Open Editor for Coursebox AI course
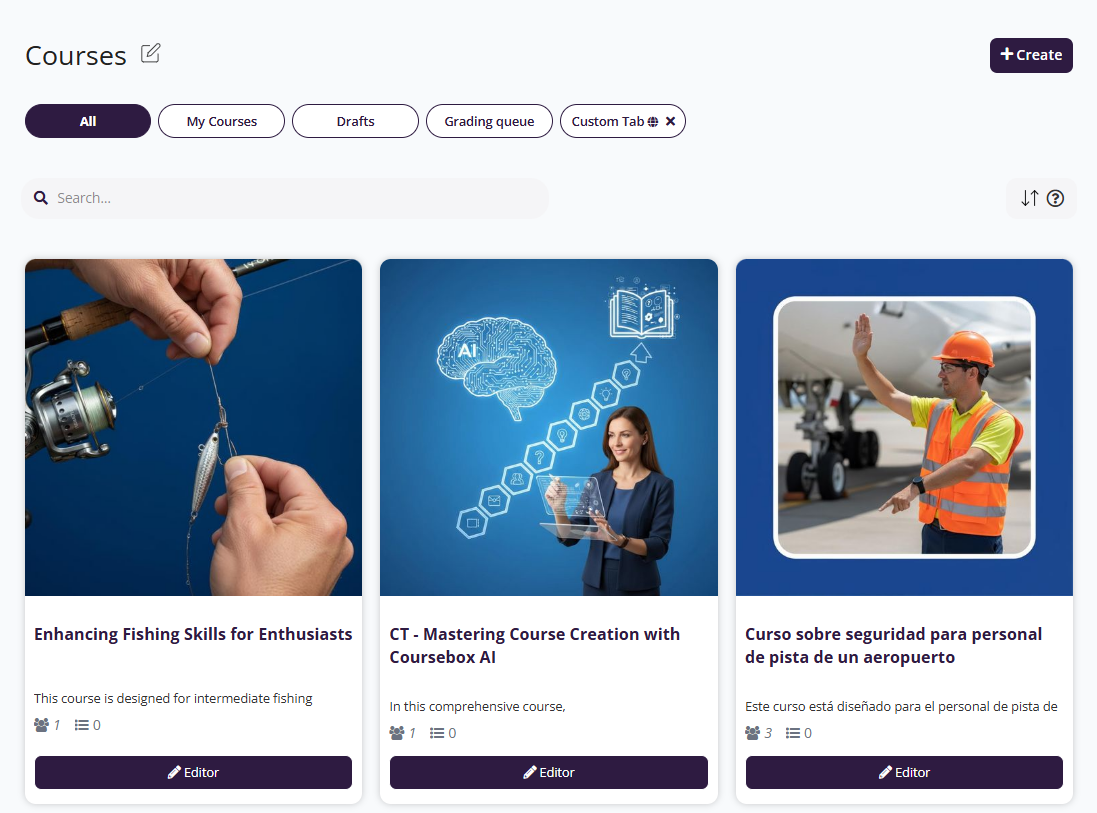 tap(548, 772)
